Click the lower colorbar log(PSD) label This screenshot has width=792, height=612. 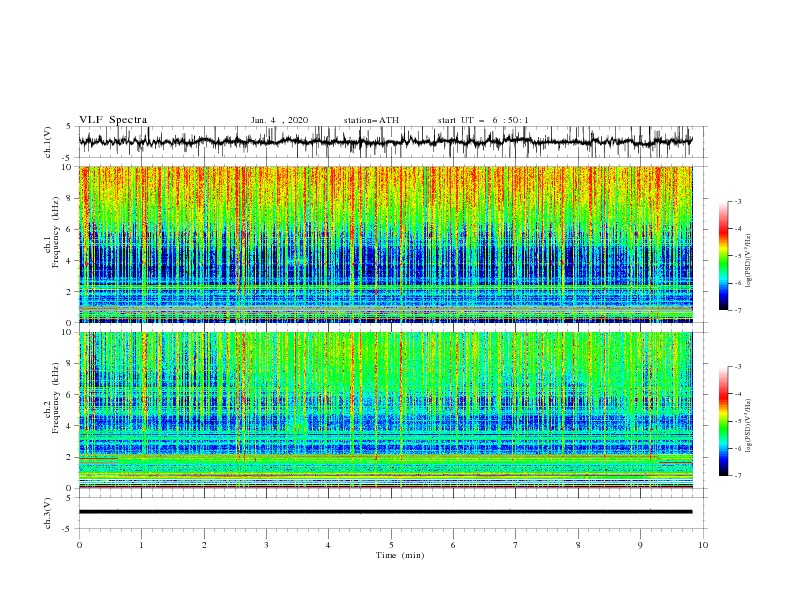(748, 426)
